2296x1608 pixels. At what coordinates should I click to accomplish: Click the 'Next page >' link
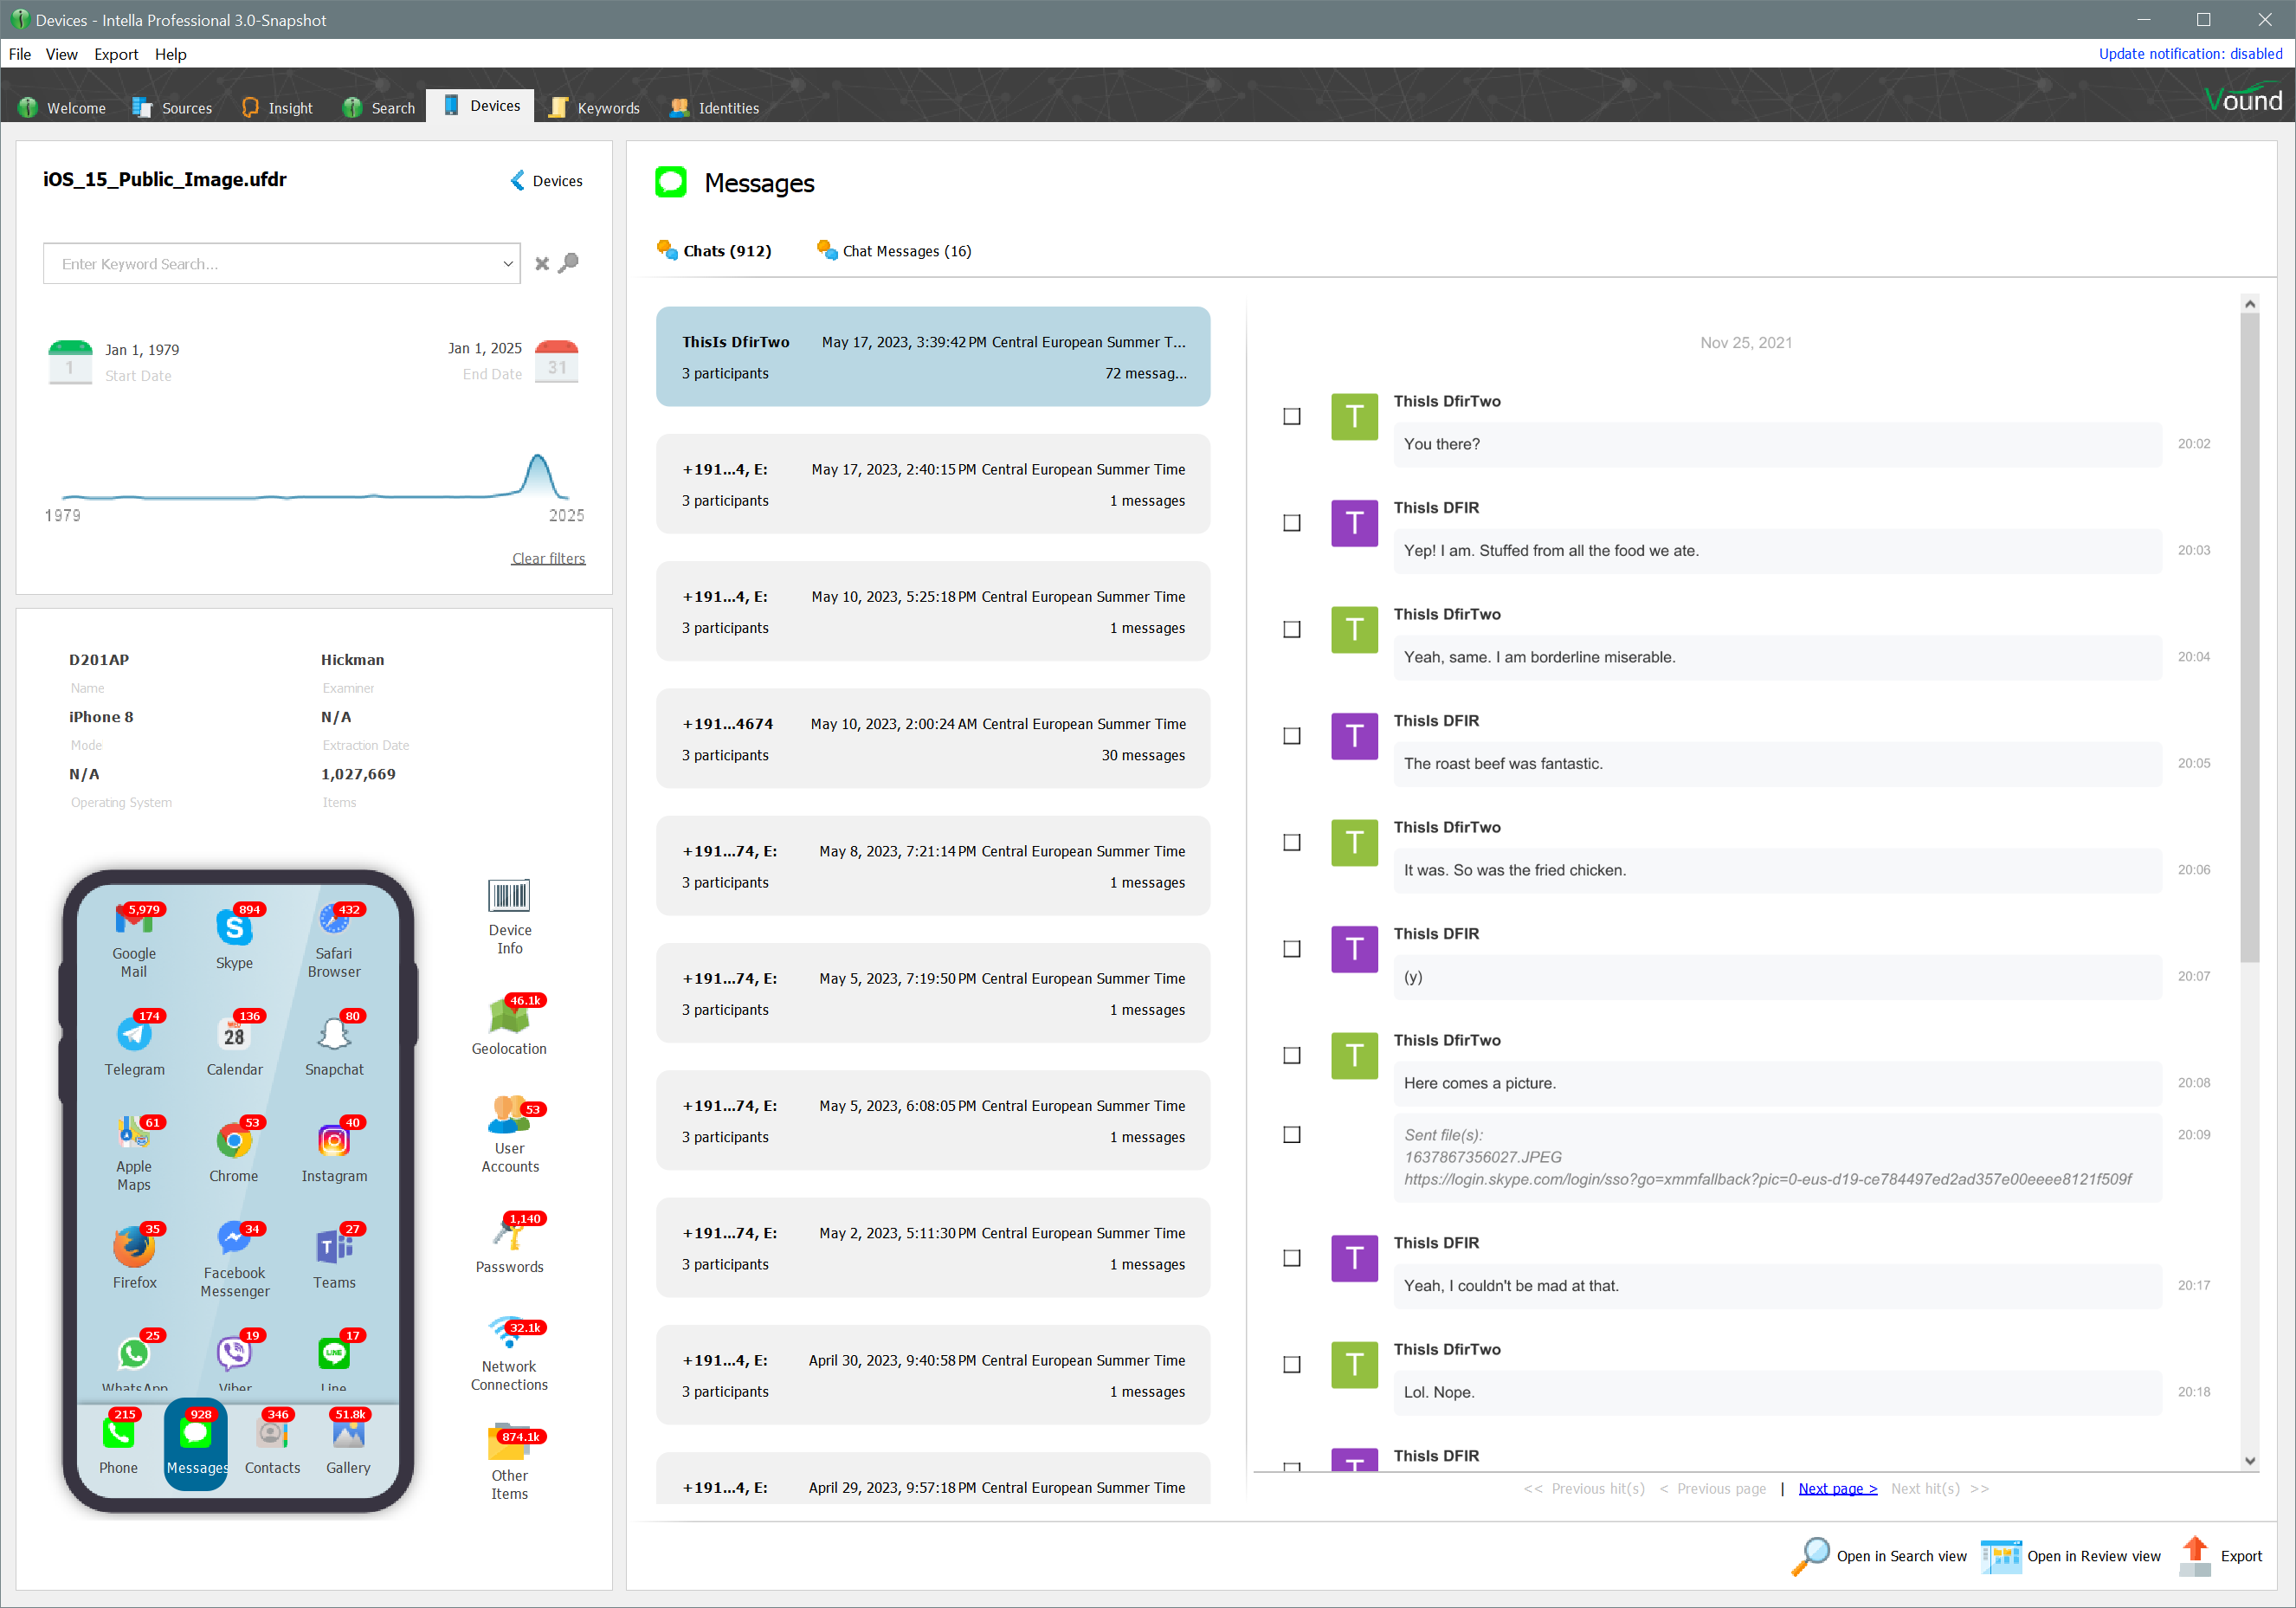[1837, 1489]
